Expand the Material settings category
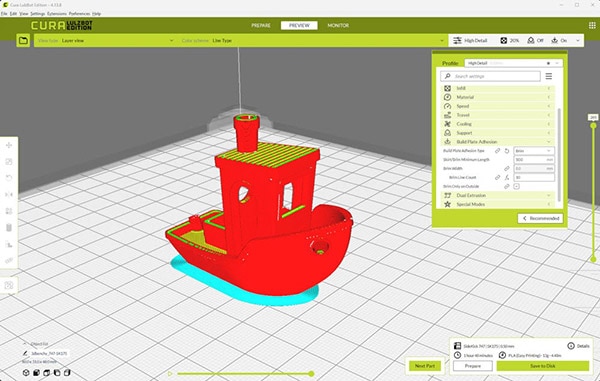 tap(497, 97)
